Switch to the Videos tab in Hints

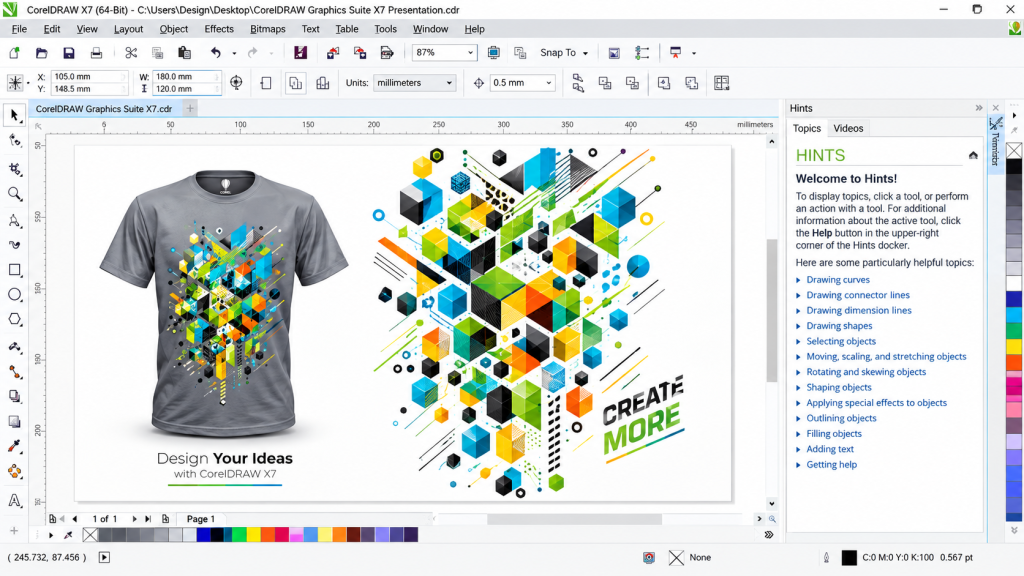click(x=848, y=128)
